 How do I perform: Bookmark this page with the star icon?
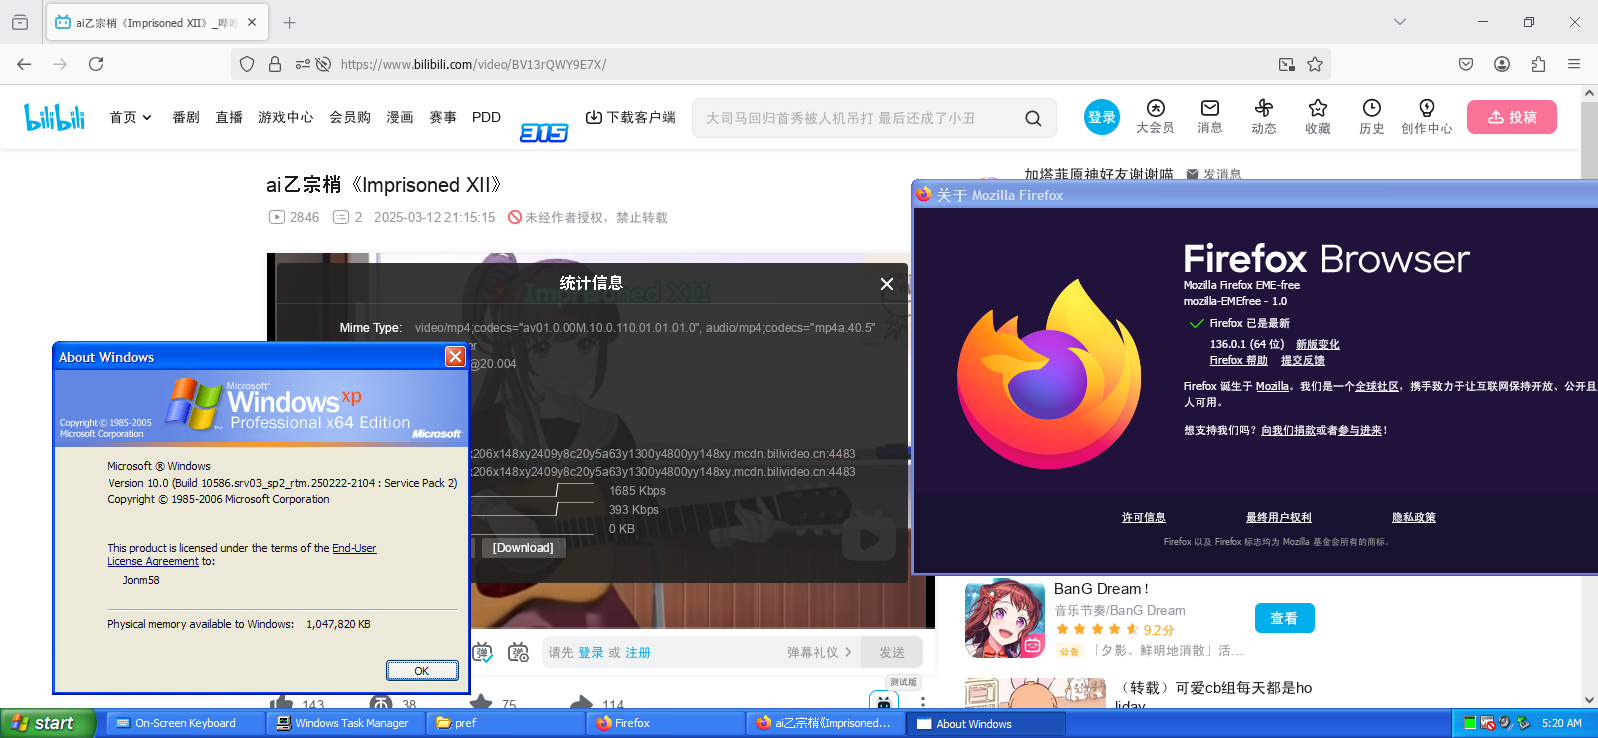click(x=1315, y=64)
